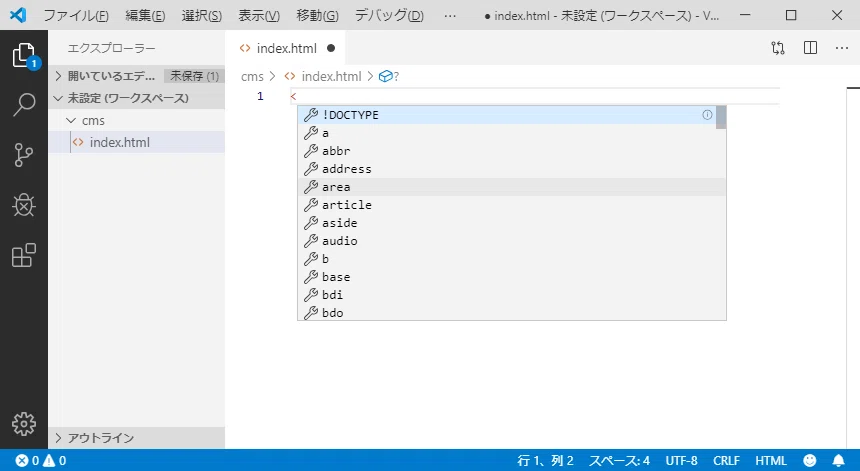Screen dimensions: 860x471
Task: Open the 表示(V) menu
Action: click(x=259, y=15)
